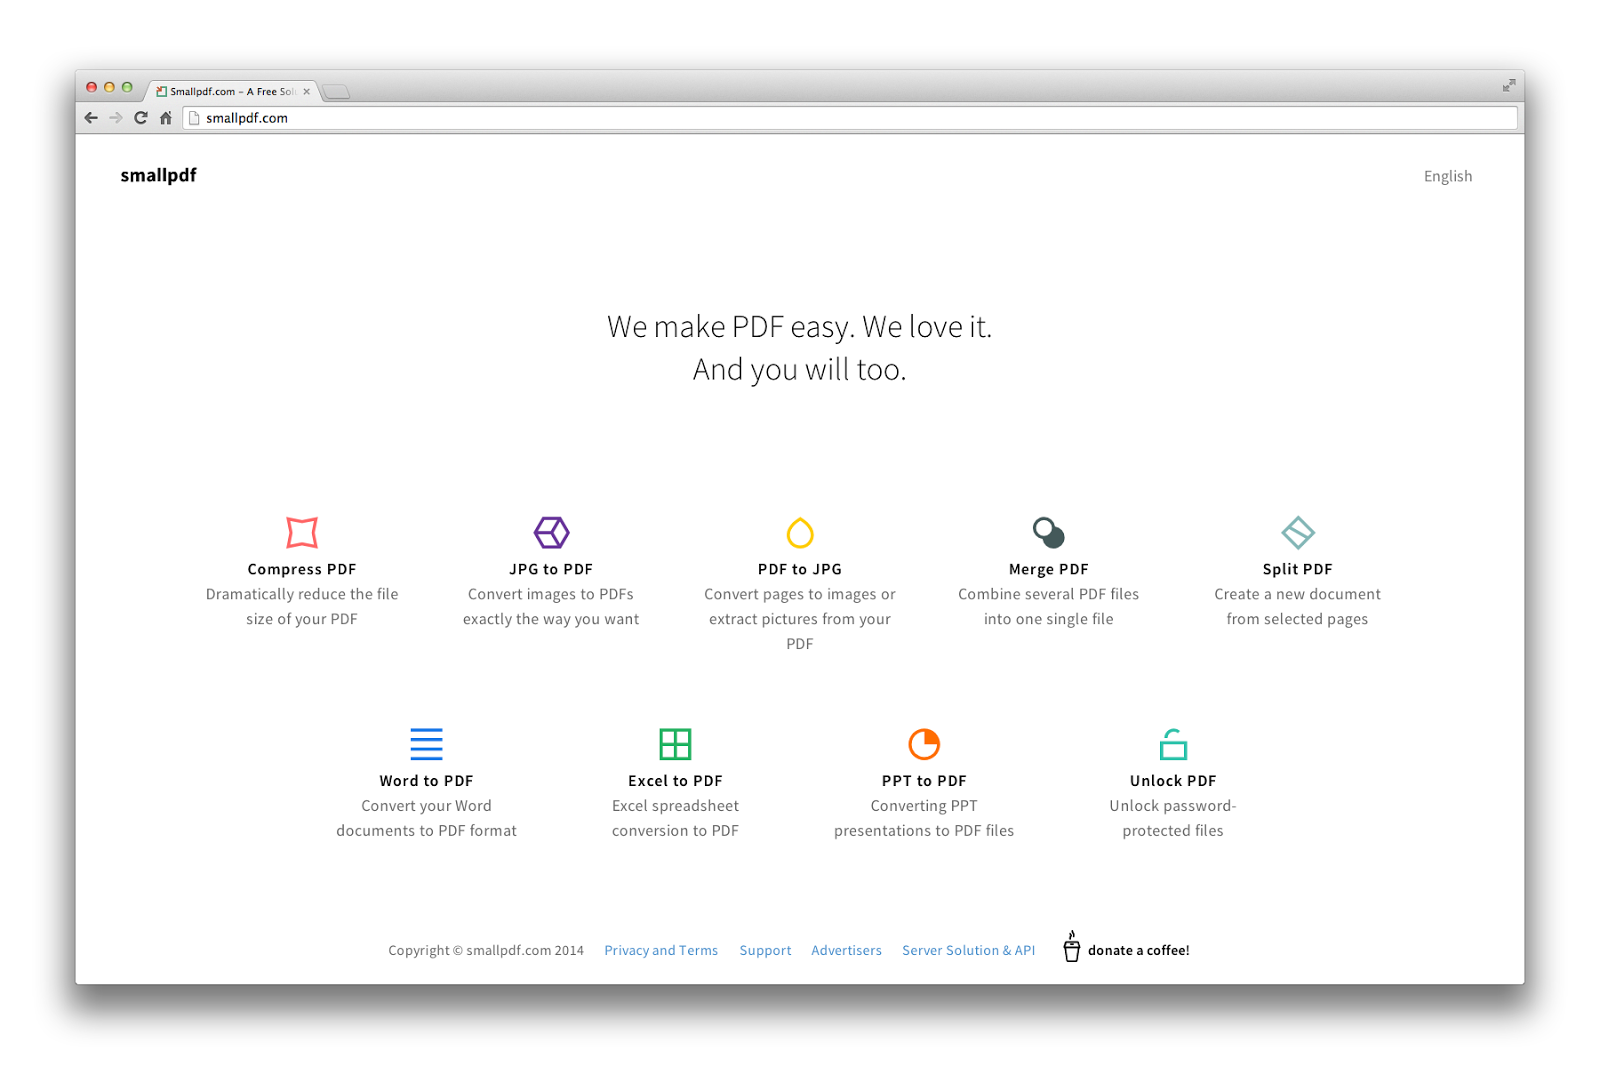Go to the Support page link
Image resolution: width=1600 pixels, height=1067 pixels.
(765, 950)
